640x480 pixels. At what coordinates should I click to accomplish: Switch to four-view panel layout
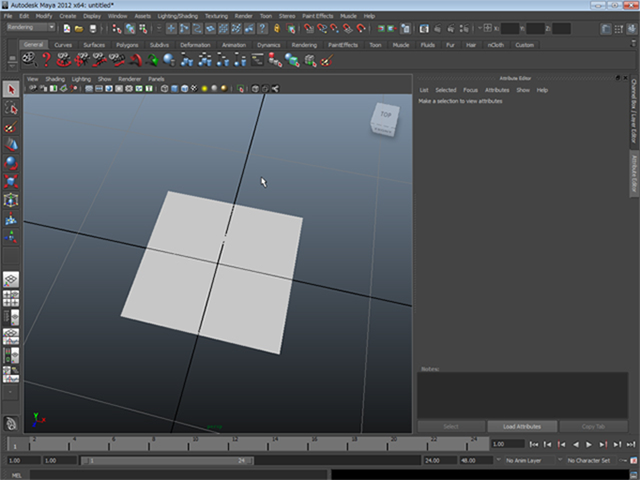(x=11, y=298)
